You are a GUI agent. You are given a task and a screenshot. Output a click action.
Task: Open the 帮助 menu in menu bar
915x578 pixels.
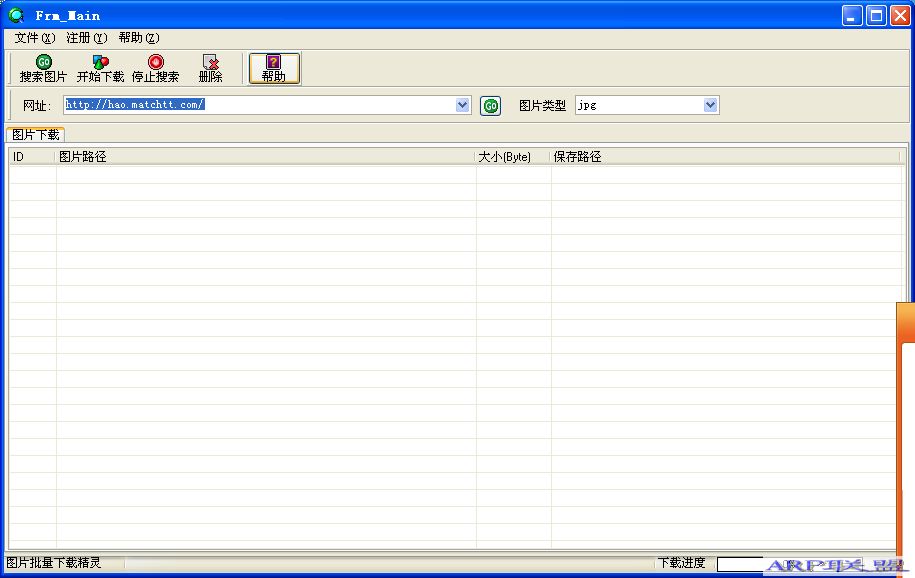click(x=138, y=38)
